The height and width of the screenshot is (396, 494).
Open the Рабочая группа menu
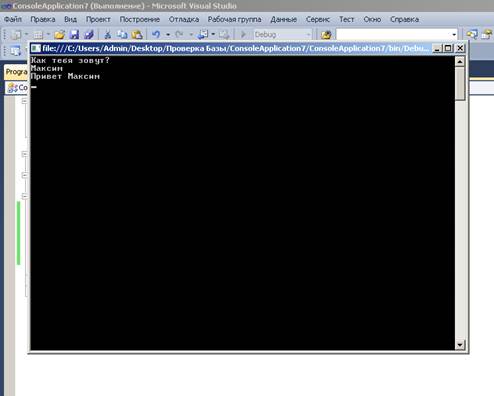pyautogui.click(x=234, y=19)
